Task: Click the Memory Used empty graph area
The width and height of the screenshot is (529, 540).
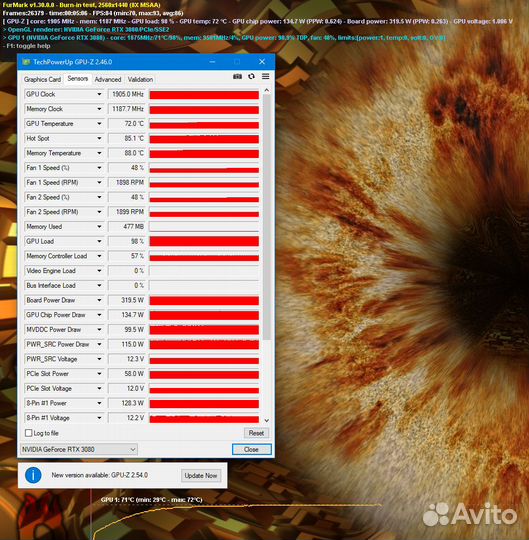Action: (x=204, y=227)
